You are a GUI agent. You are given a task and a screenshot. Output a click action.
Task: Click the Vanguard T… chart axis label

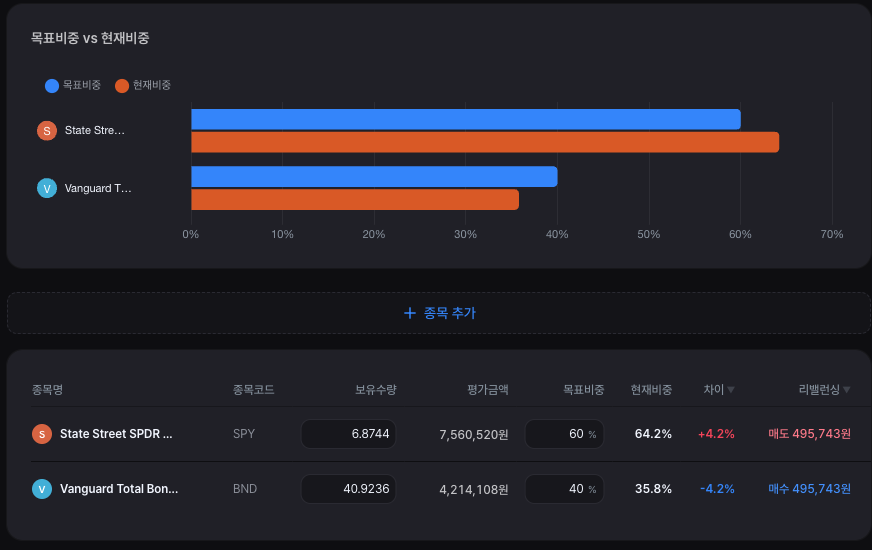pyautogui.click(x=98, y=189)
